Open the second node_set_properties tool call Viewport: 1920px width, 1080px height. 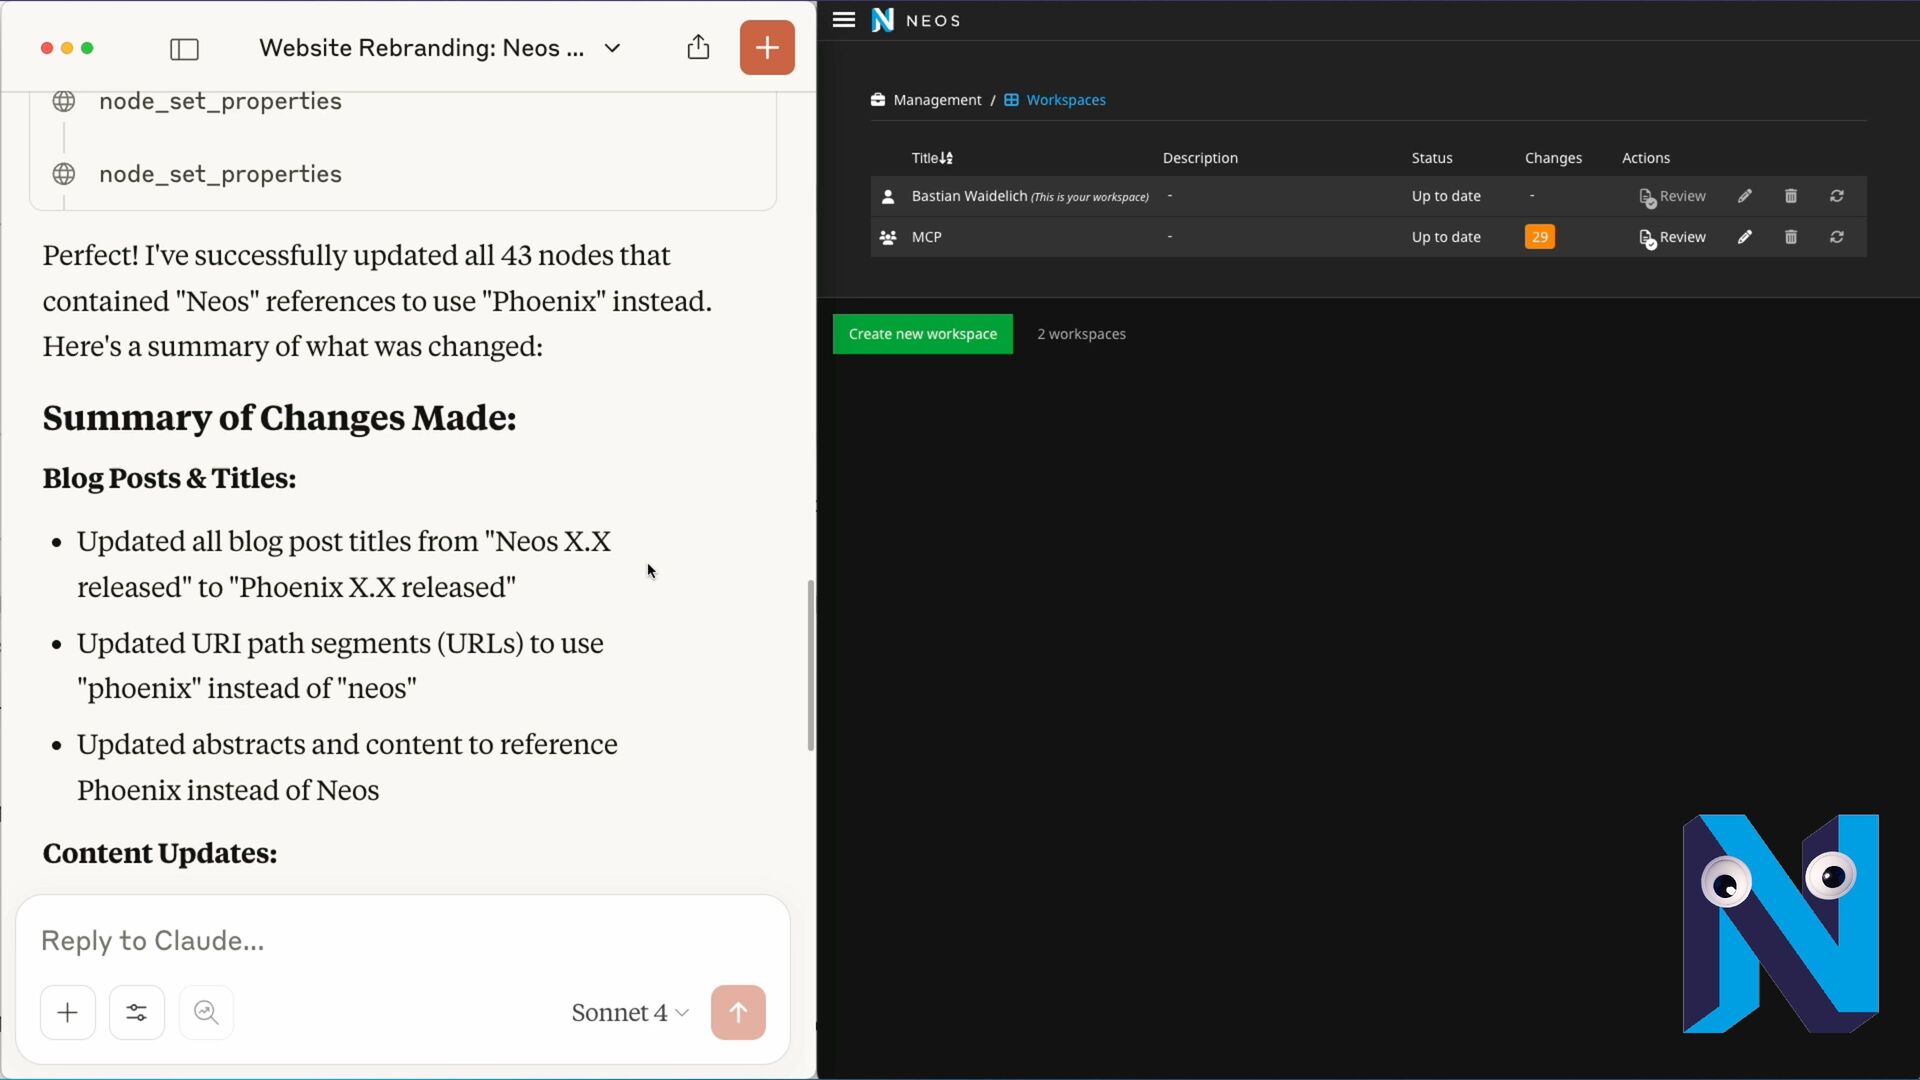click(x=220, y=174)
